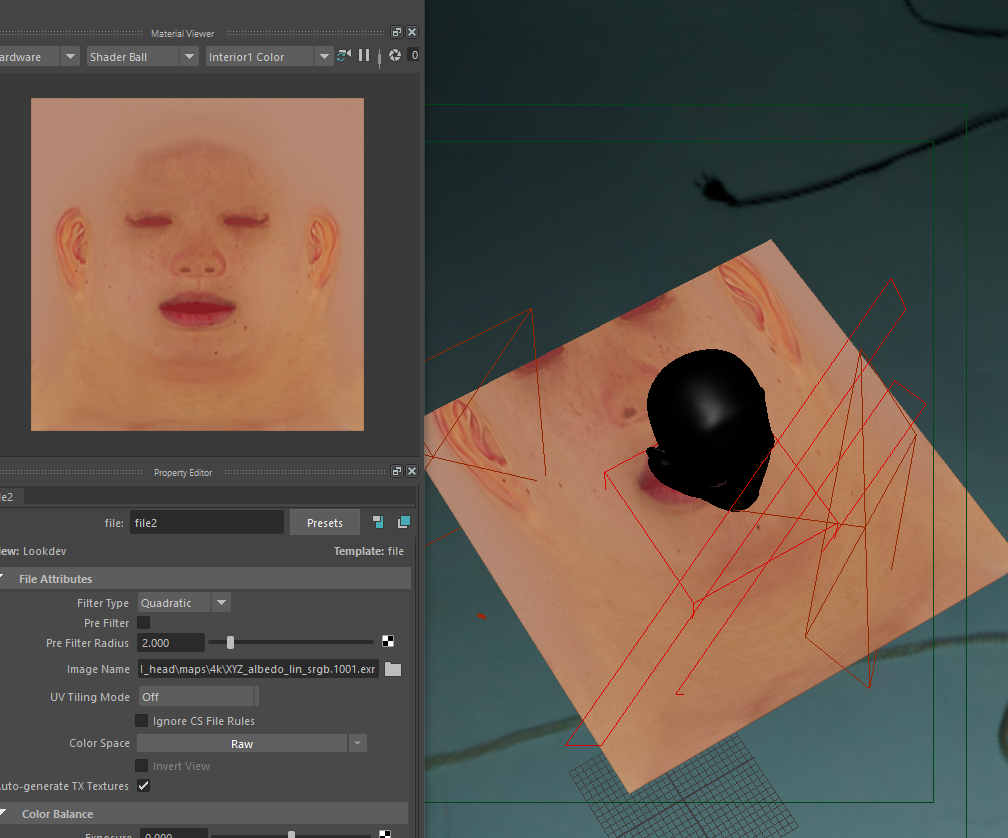This screenshot has width=1008, height=838.
Task: Click the file name field containing file2
Action: click(206, 522)
